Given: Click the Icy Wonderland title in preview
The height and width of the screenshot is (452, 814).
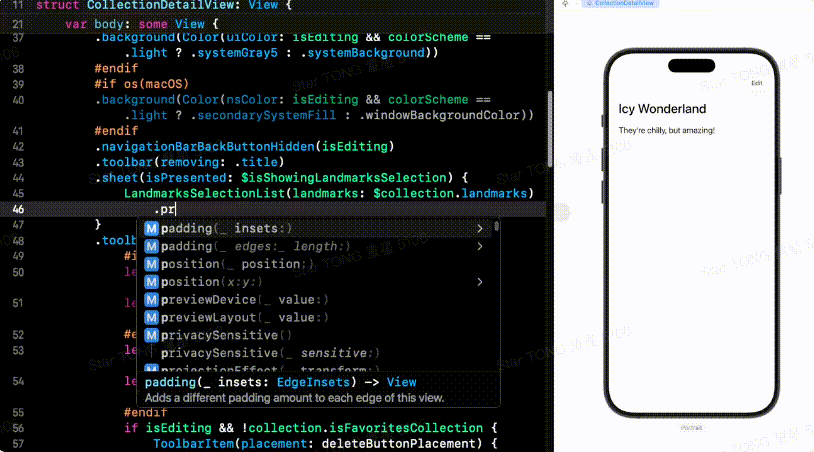Looking at the screenshot, I should click(662, 109).
